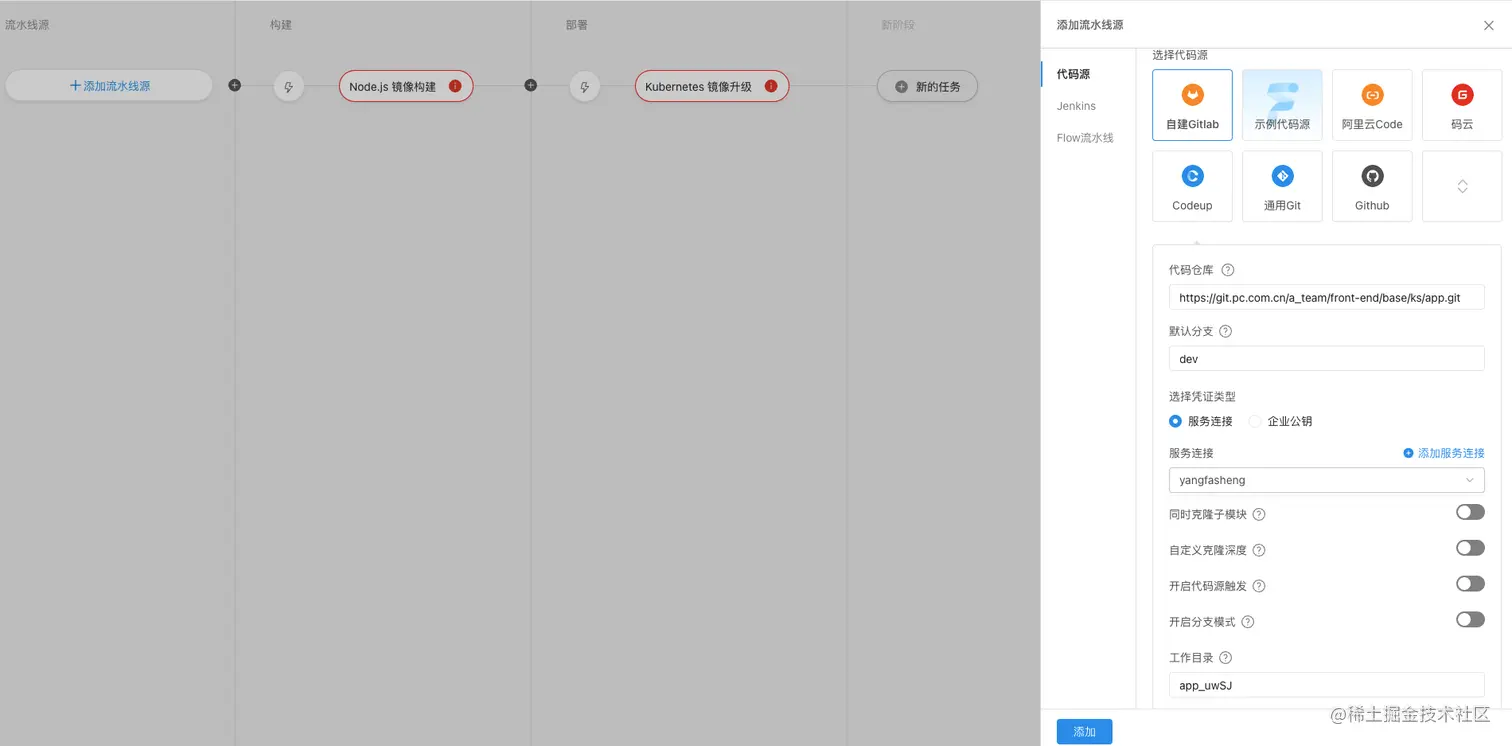Viewport: 1512px width, 746px height.
Task: Click help icon next to 代码仓库
Action: (x=1228, y=270)
